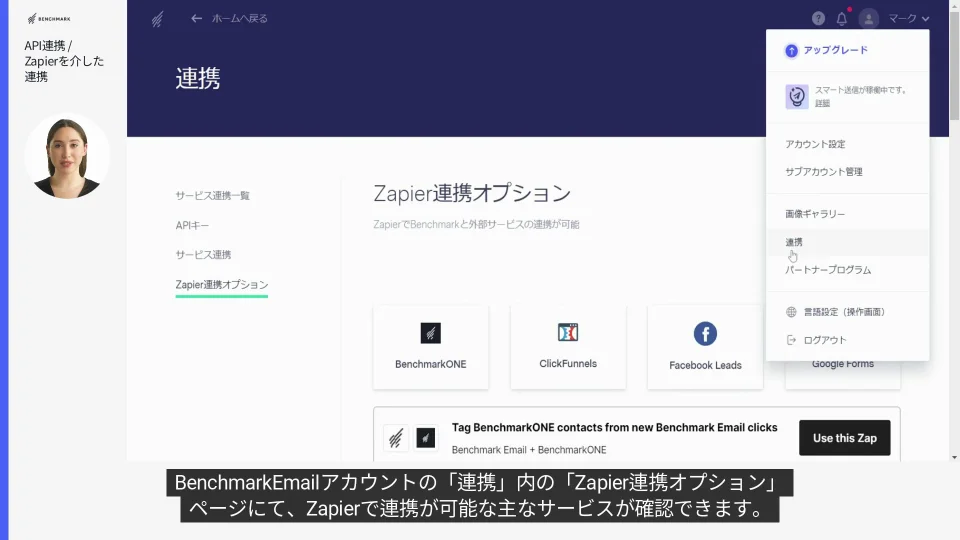Click the scrollbar down arrow
This screenshot has width=960, height=540.
point(954,457)
